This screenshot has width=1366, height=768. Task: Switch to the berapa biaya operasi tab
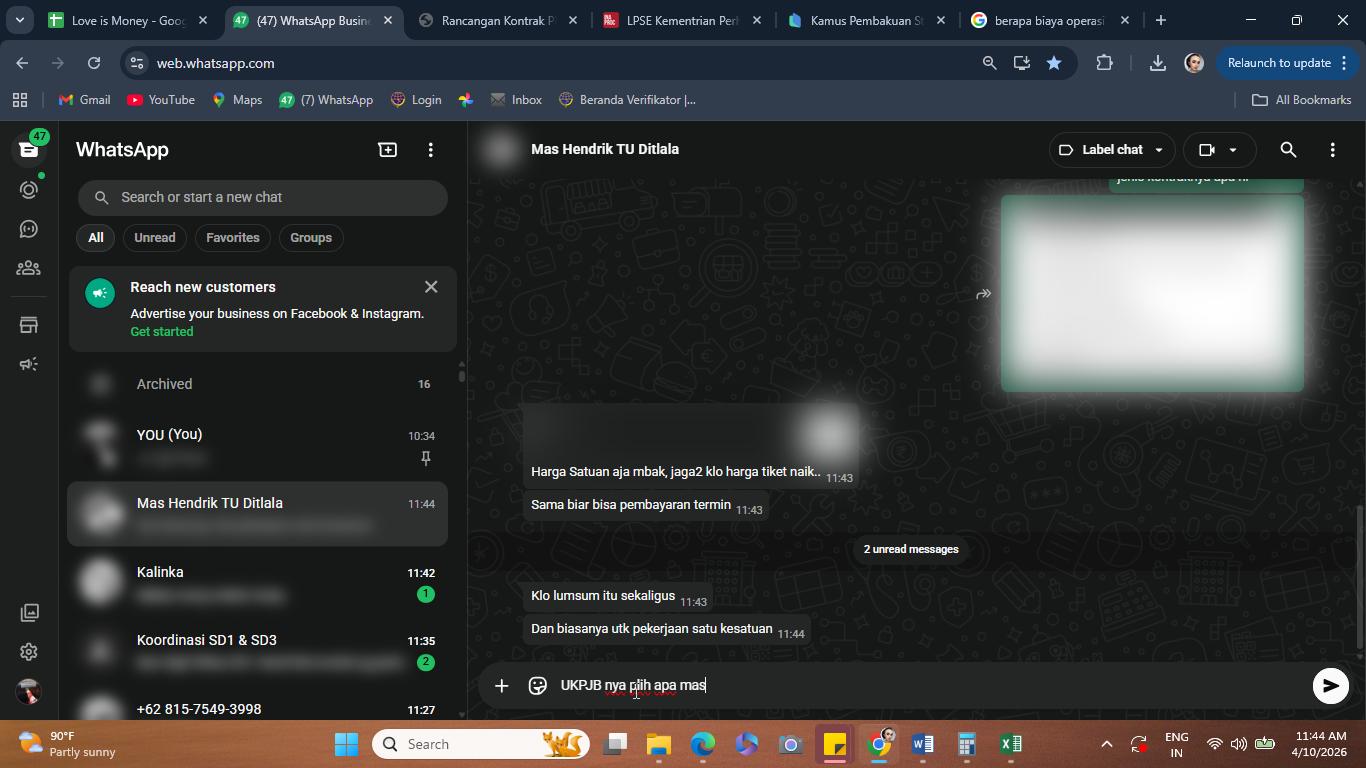tap(1050, 20)
